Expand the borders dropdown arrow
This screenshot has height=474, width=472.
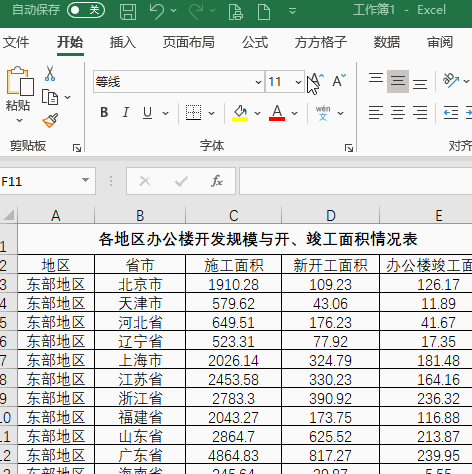tap(211, 113)
